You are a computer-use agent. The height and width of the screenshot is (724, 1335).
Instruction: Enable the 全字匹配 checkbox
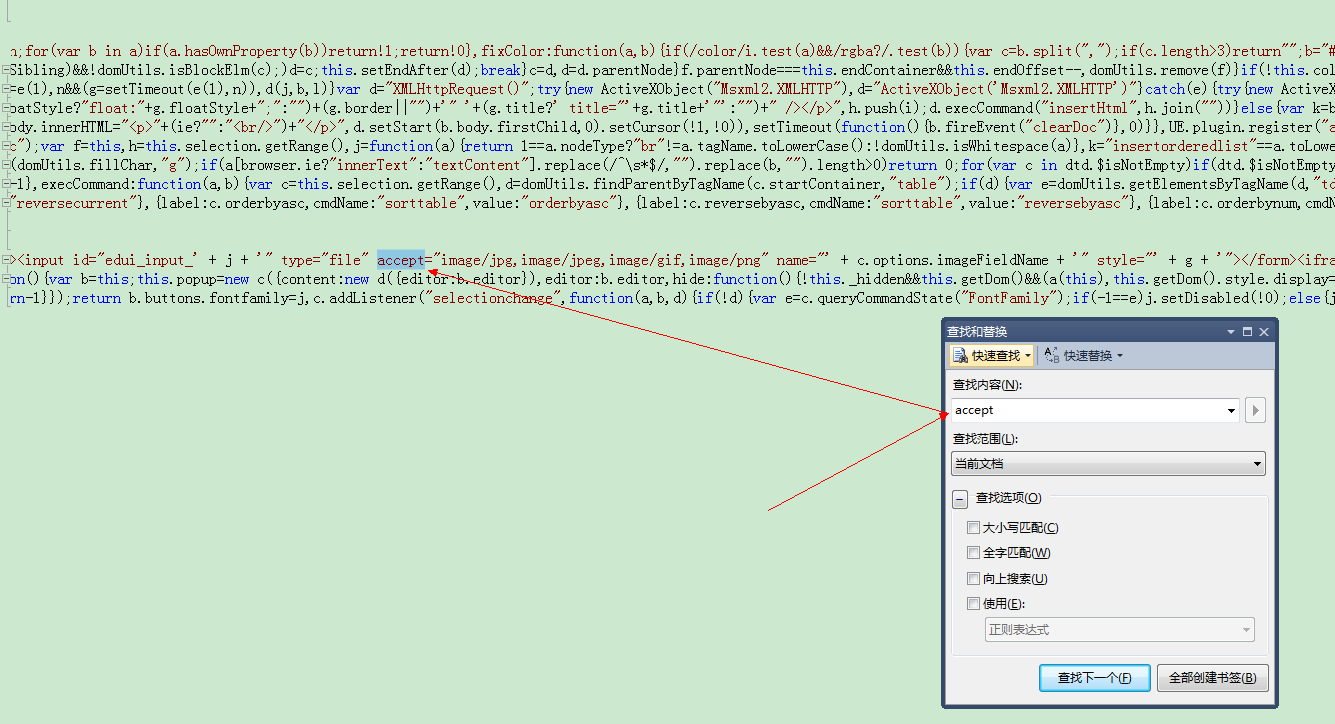(973, 553)
